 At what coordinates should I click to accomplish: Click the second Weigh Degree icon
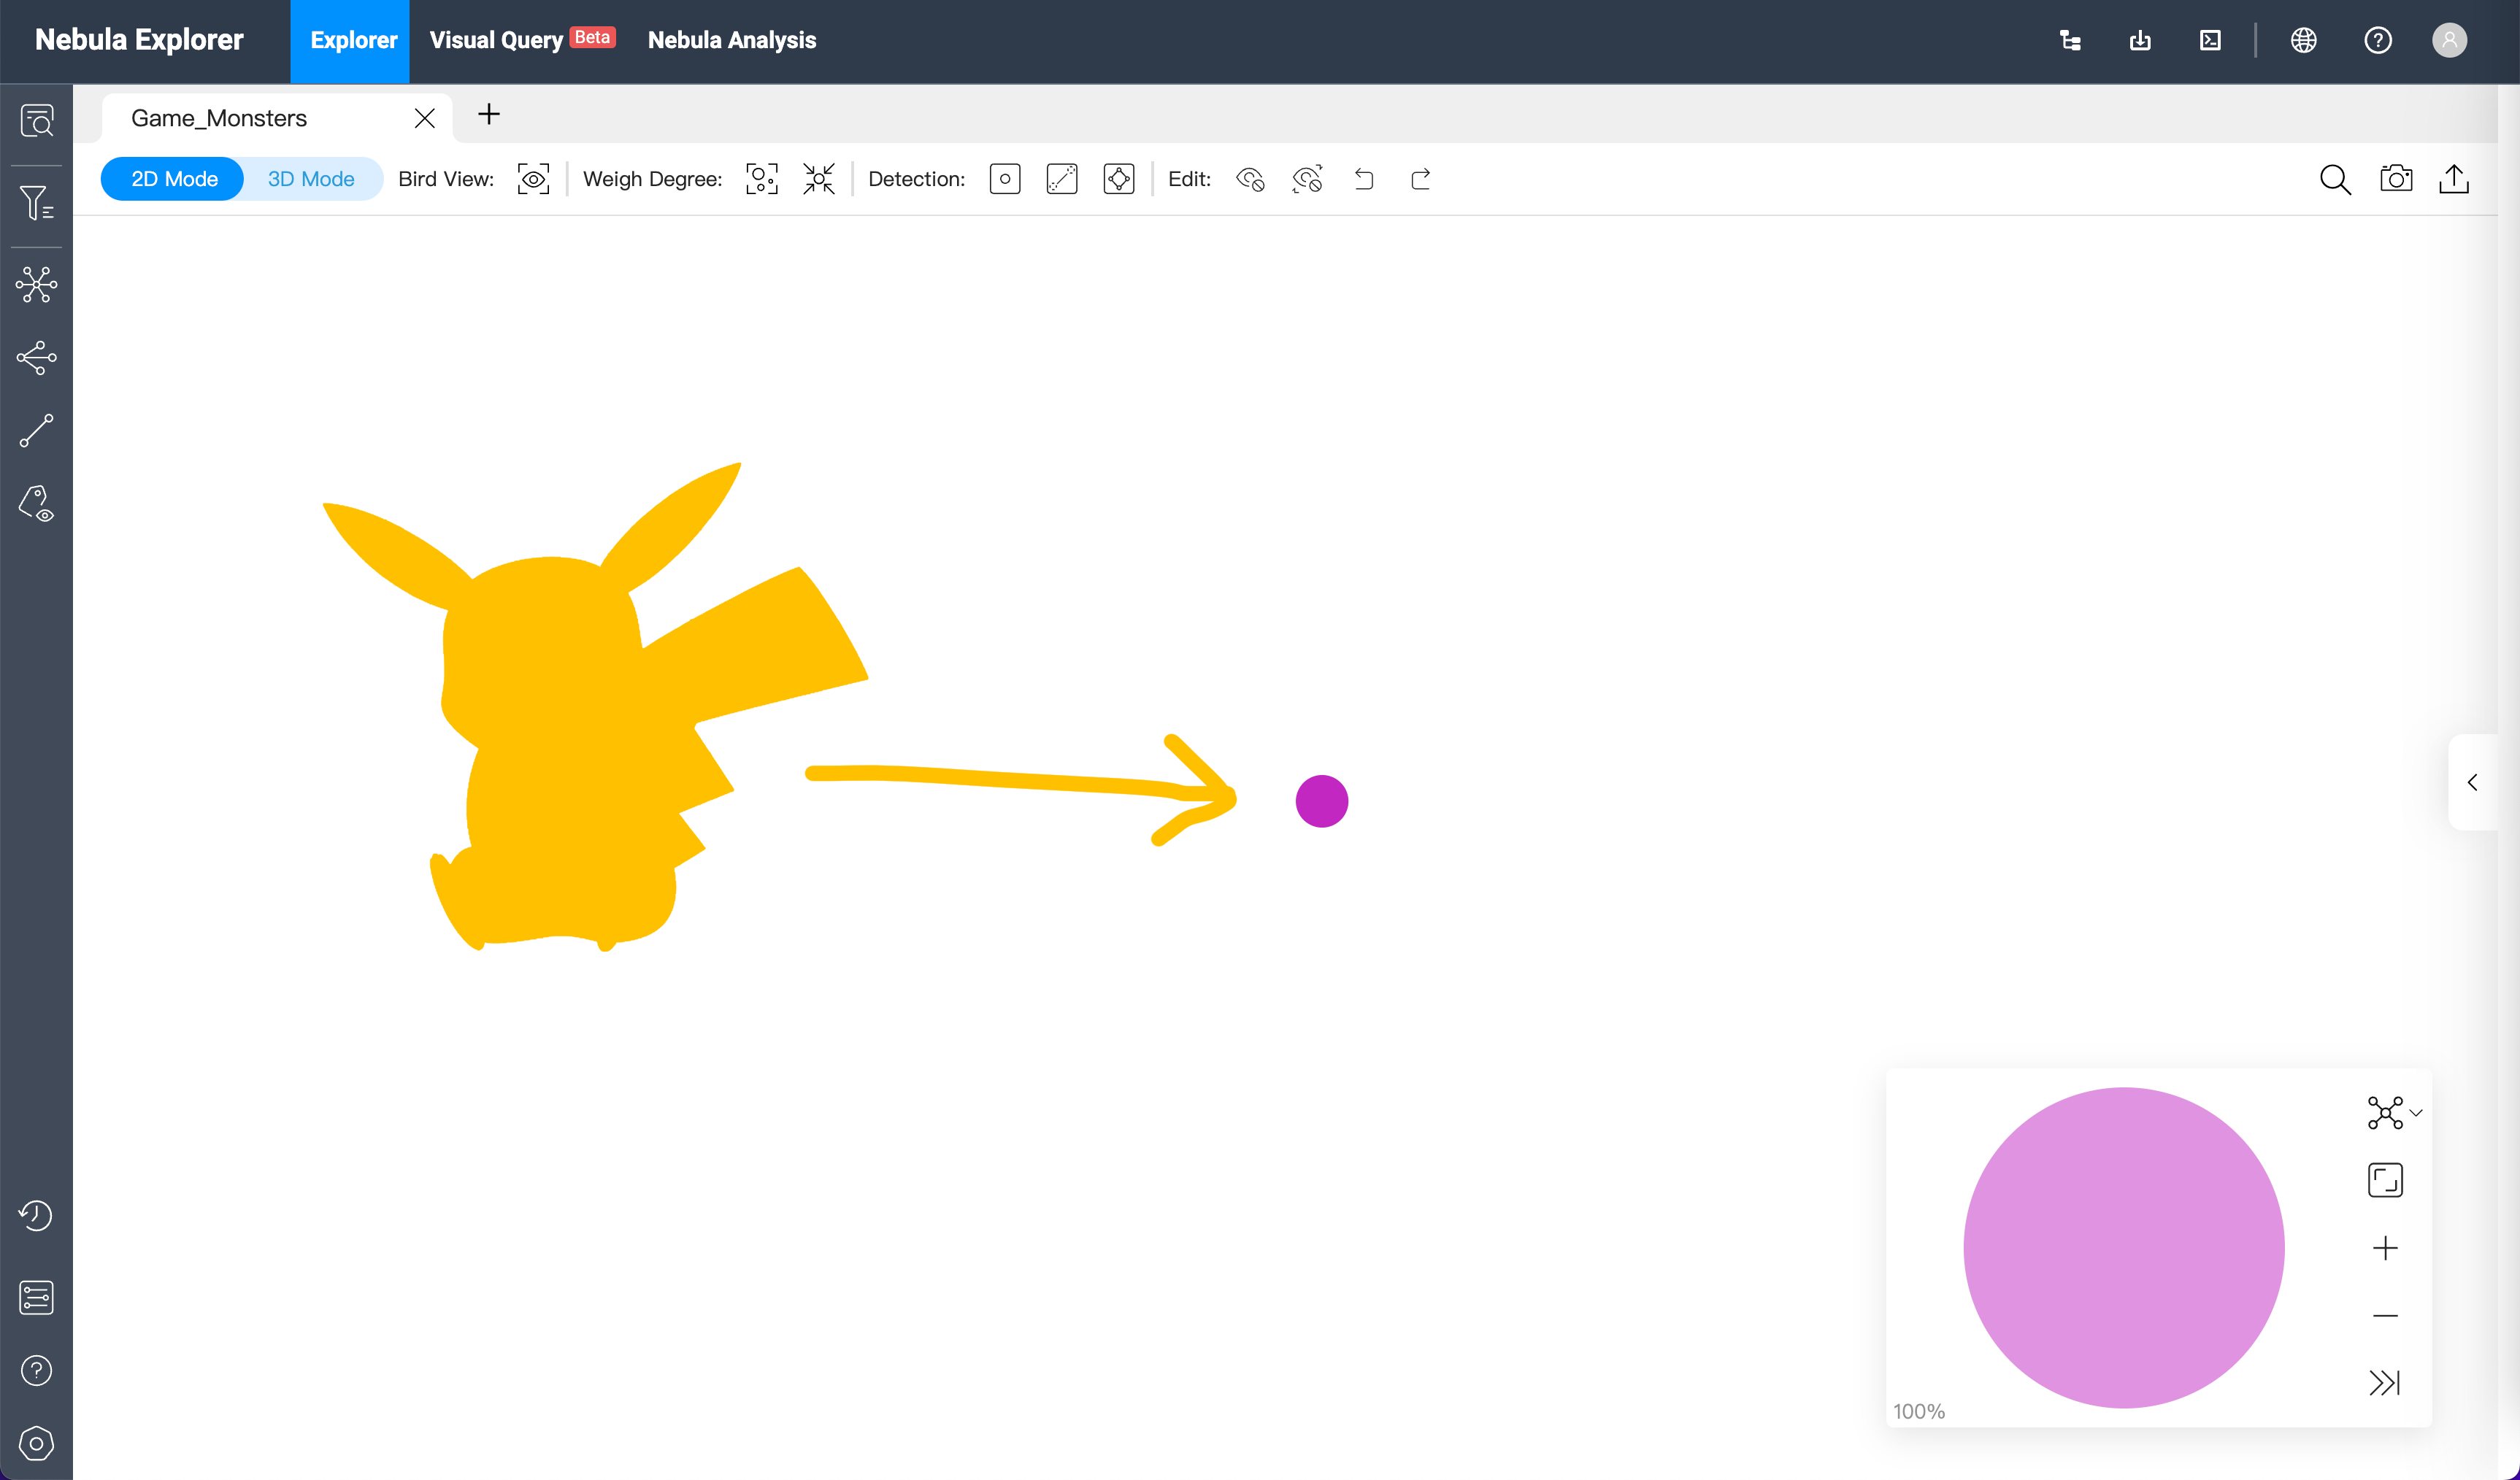[x=819, y=179]
